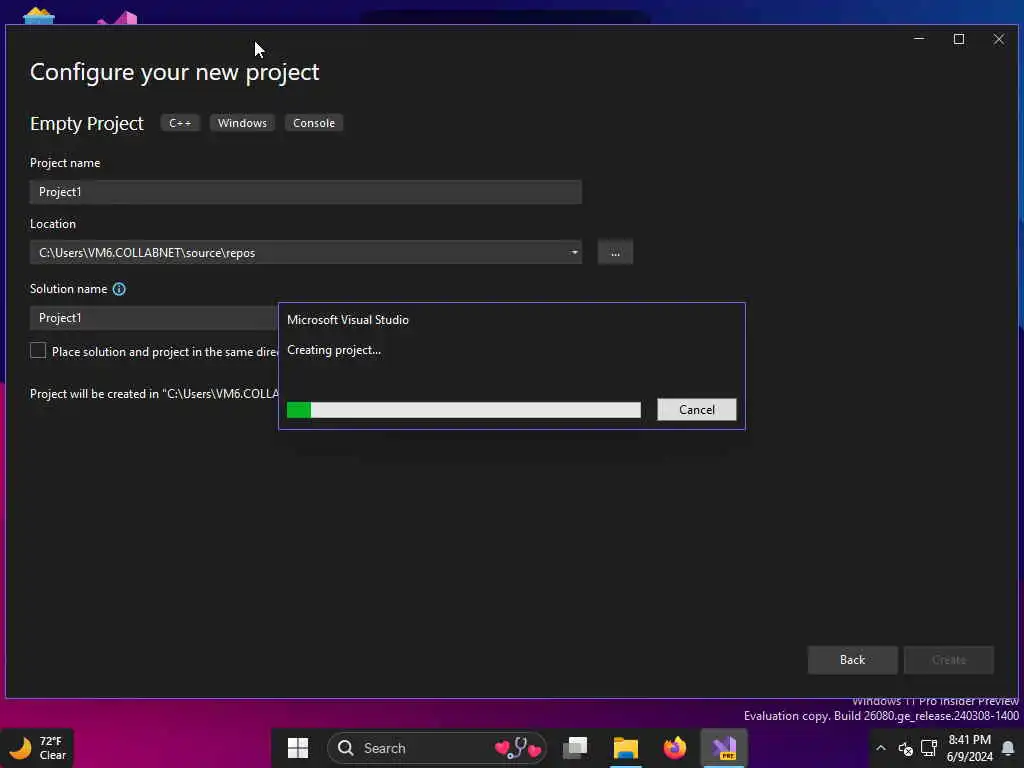Open the notifications bell icon
This screenshot has width=1024, height=768.
coord(1008,748)
